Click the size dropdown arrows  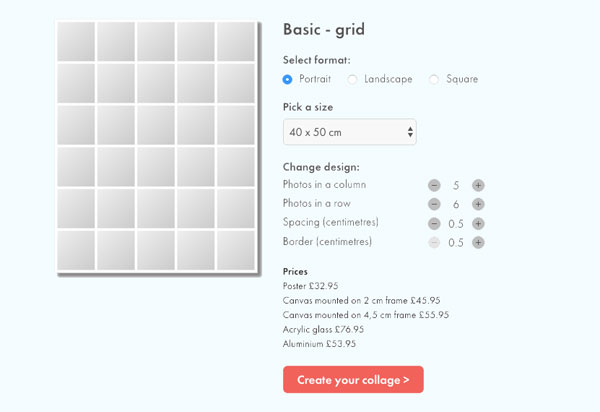click(x=410, y=132)
